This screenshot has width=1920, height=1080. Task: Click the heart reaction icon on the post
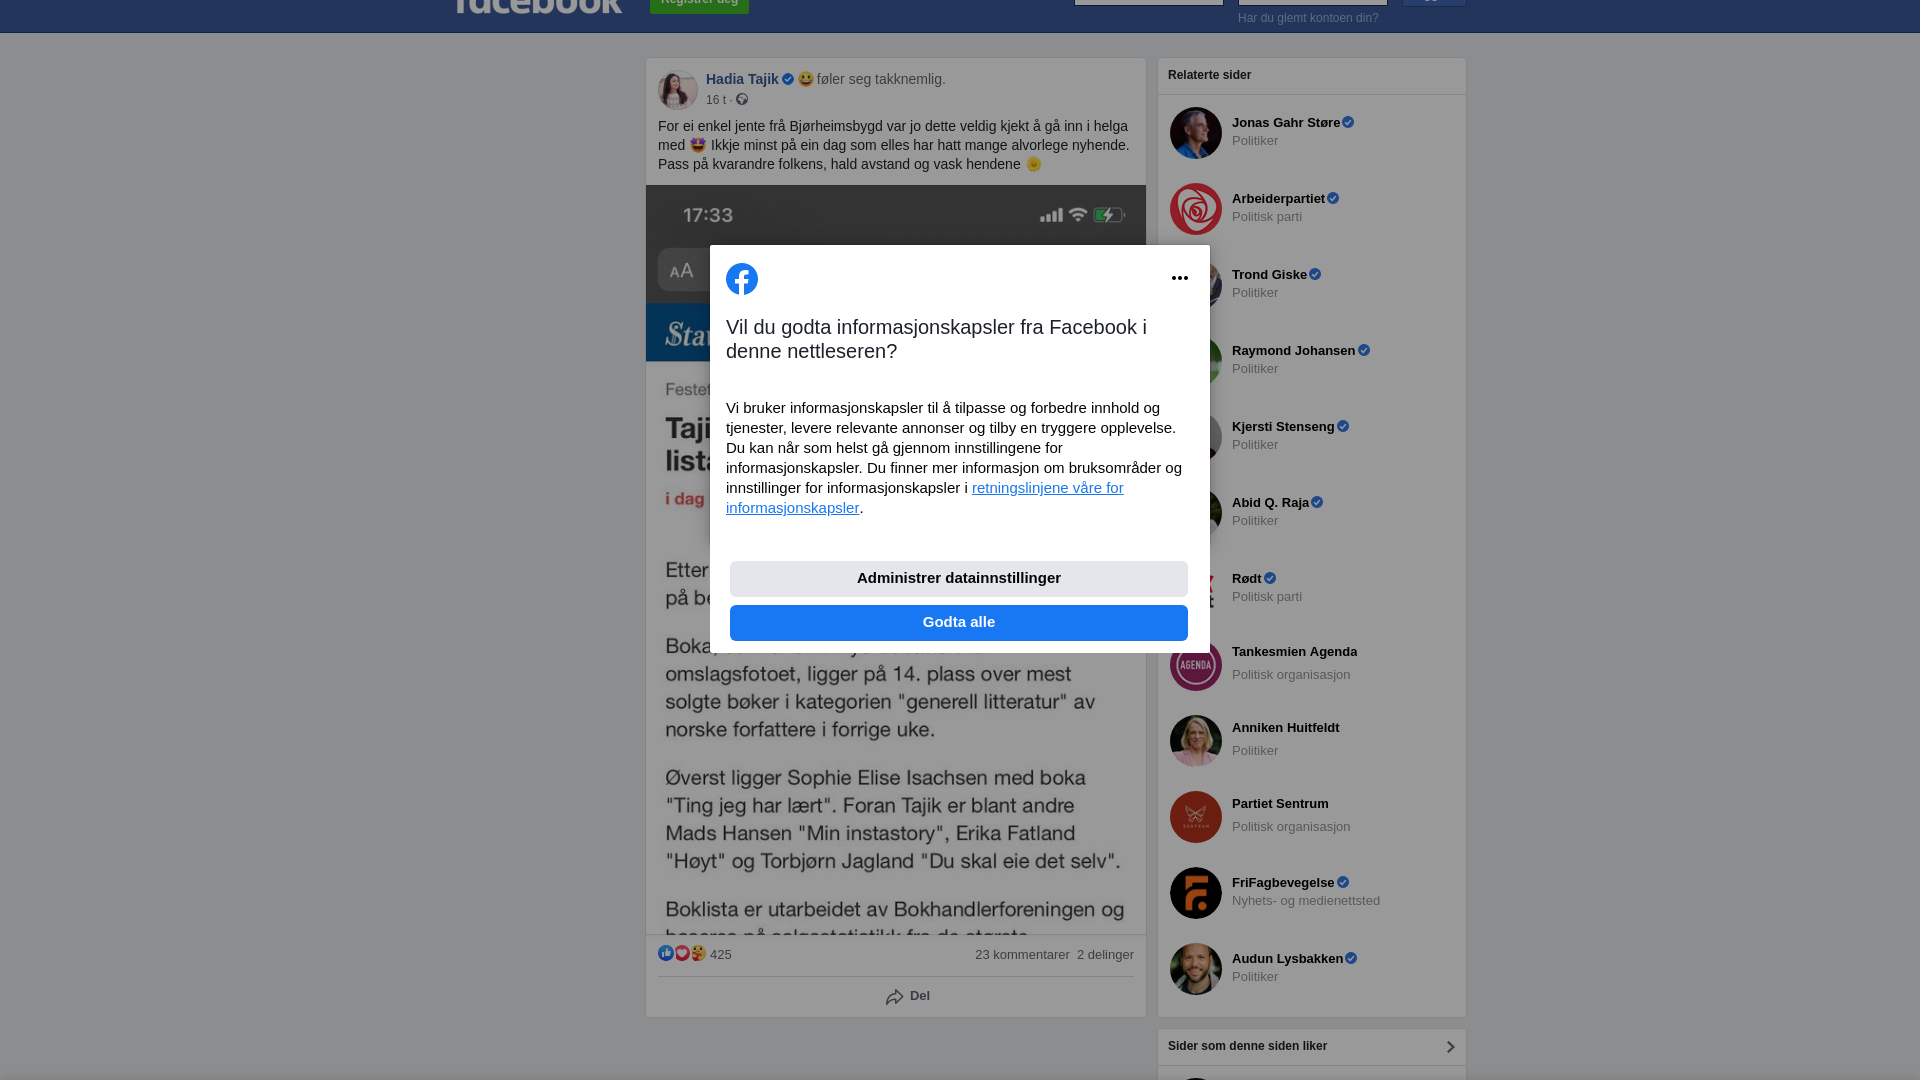682,953
